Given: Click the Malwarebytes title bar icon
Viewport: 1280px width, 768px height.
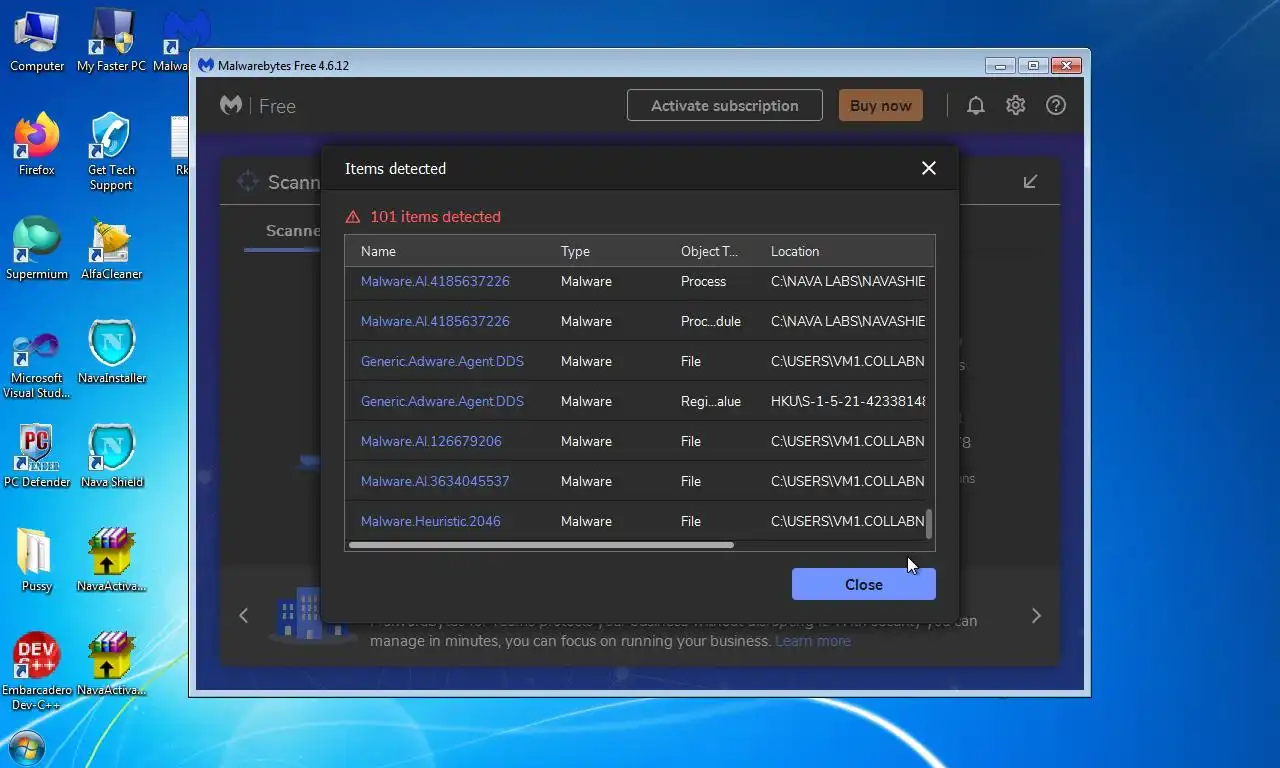Looking at the screenshot, I should [x=206, y=65].
